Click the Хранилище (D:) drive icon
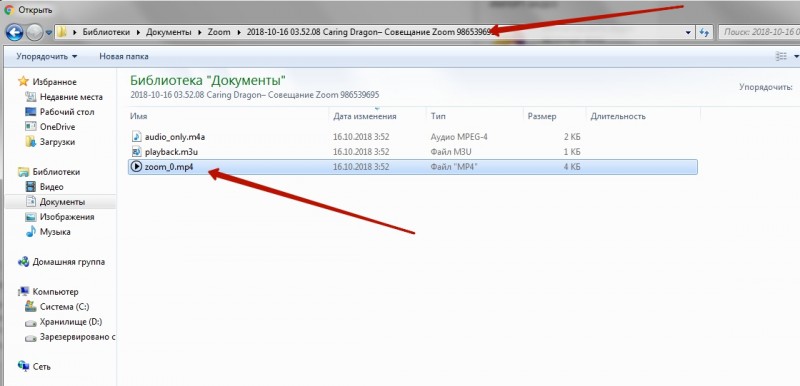This screenshot has height=386, width=800. (x=31, y=322)
